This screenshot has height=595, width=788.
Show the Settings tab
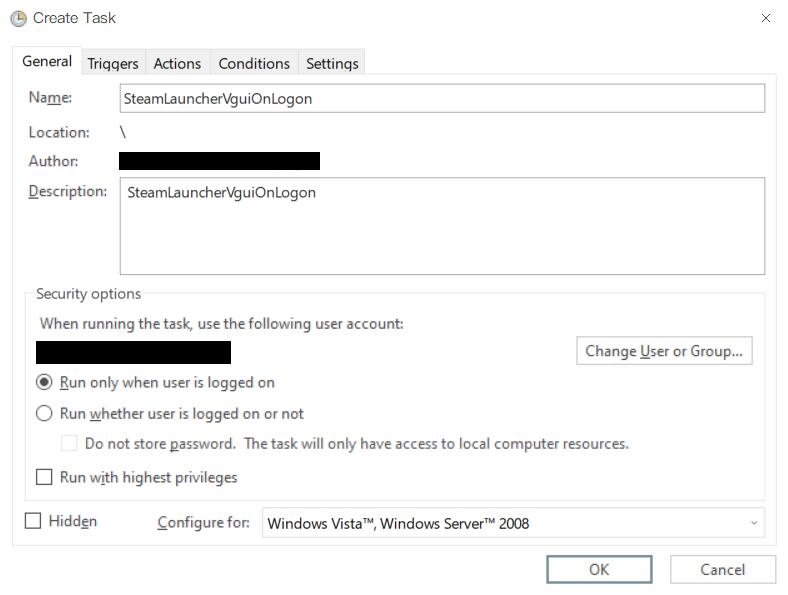[x=332, y=63]
